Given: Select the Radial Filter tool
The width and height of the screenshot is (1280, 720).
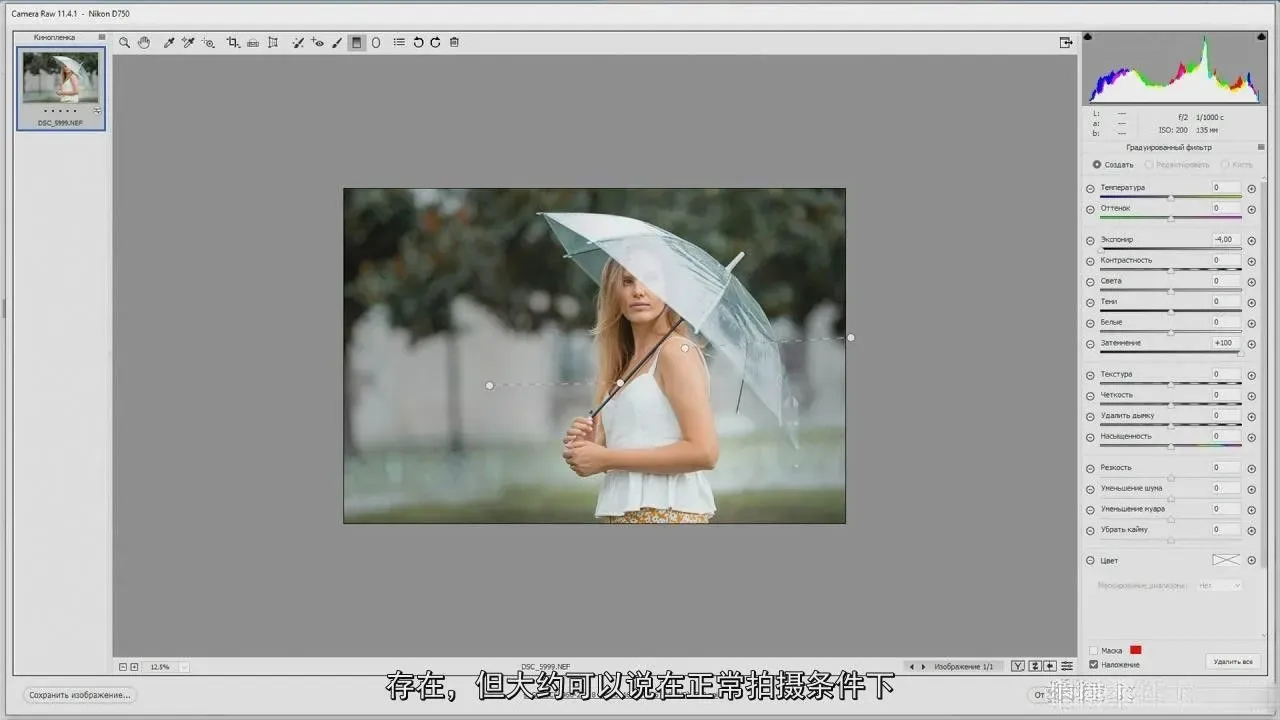Looking at the screenshot, I should 376,43.
